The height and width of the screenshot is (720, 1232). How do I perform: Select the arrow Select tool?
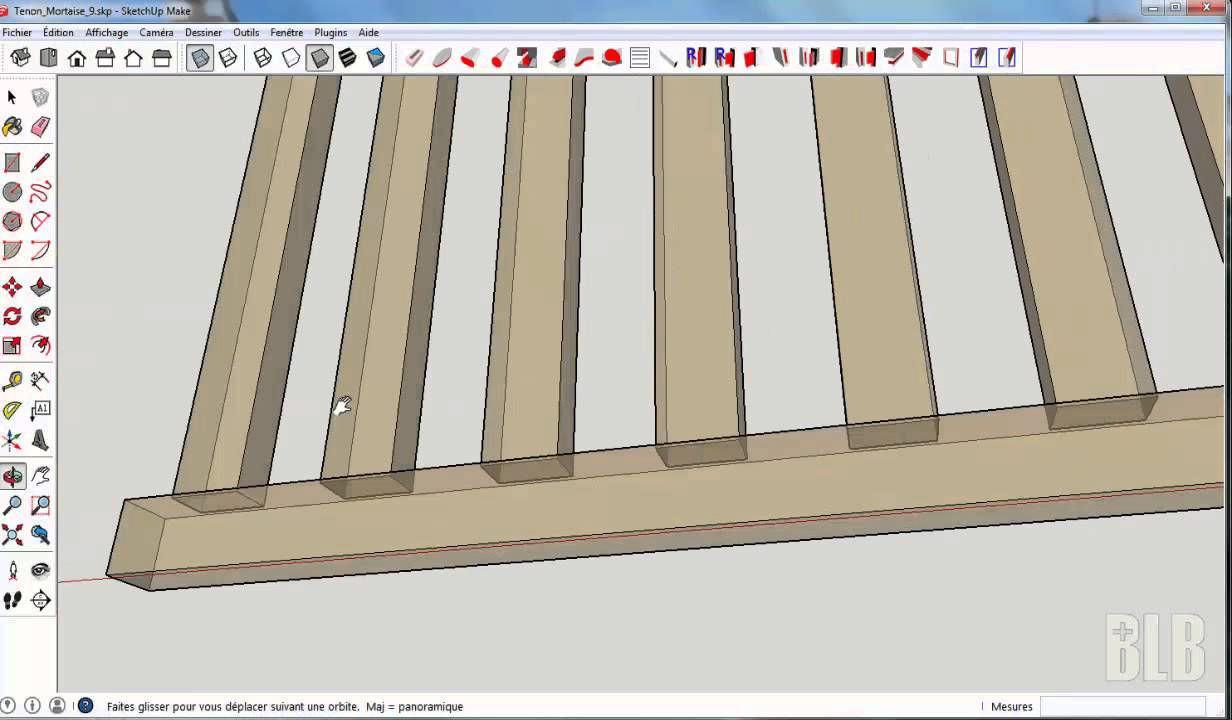pos(12,98)
